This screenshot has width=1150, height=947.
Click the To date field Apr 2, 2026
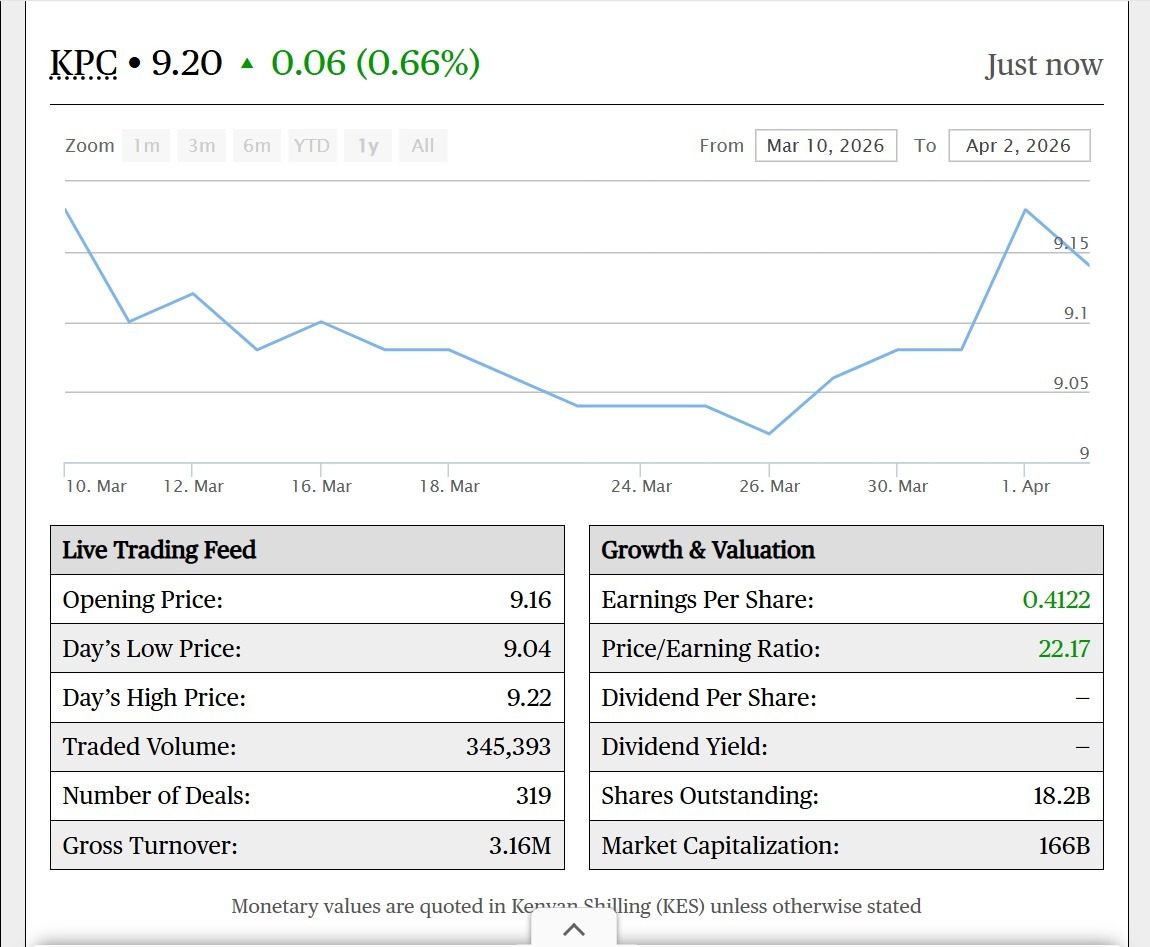pos(1019,145)
